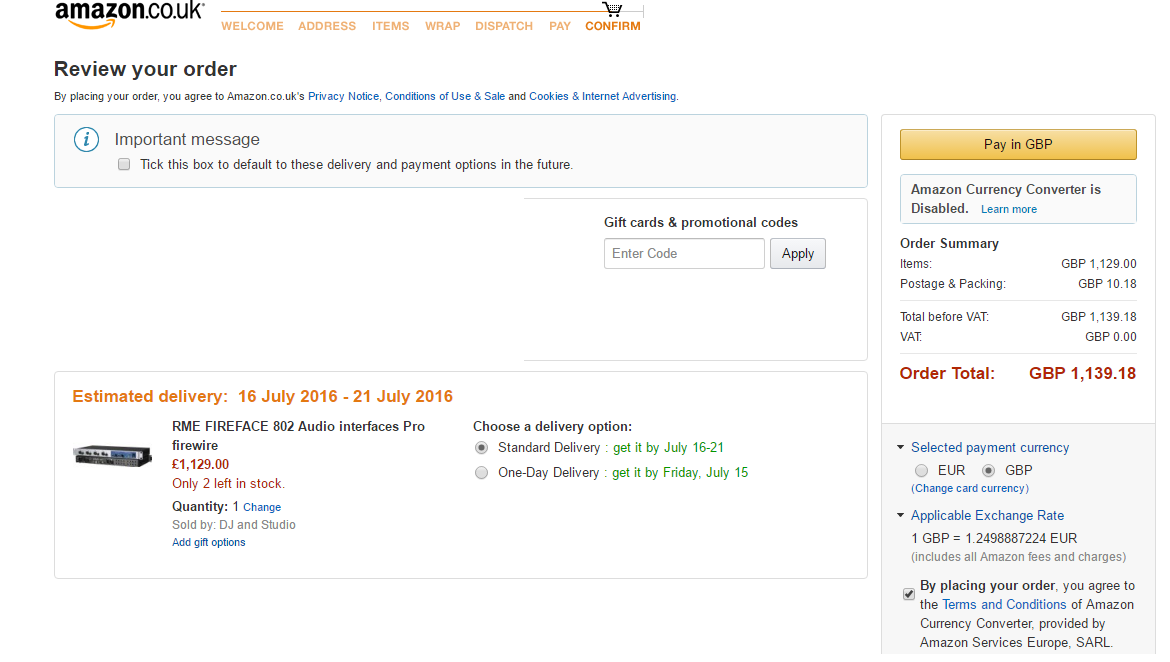Viewport: 1170px width, 662px height.
Task: Change the item quantity
Action: pos(262,508)
